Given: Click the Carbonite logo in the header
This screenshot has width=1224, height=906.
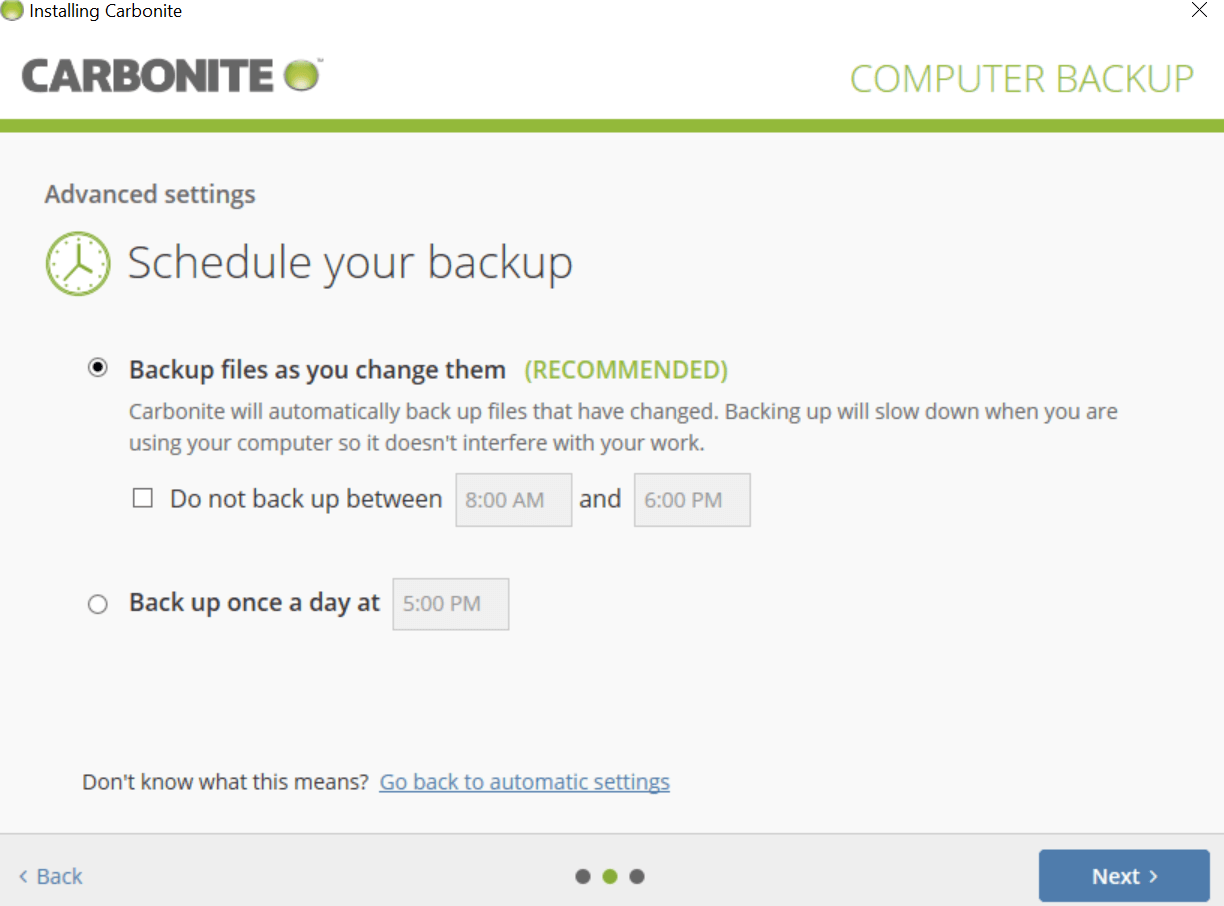Looking at the screenshot, I should tap(170, 74).
